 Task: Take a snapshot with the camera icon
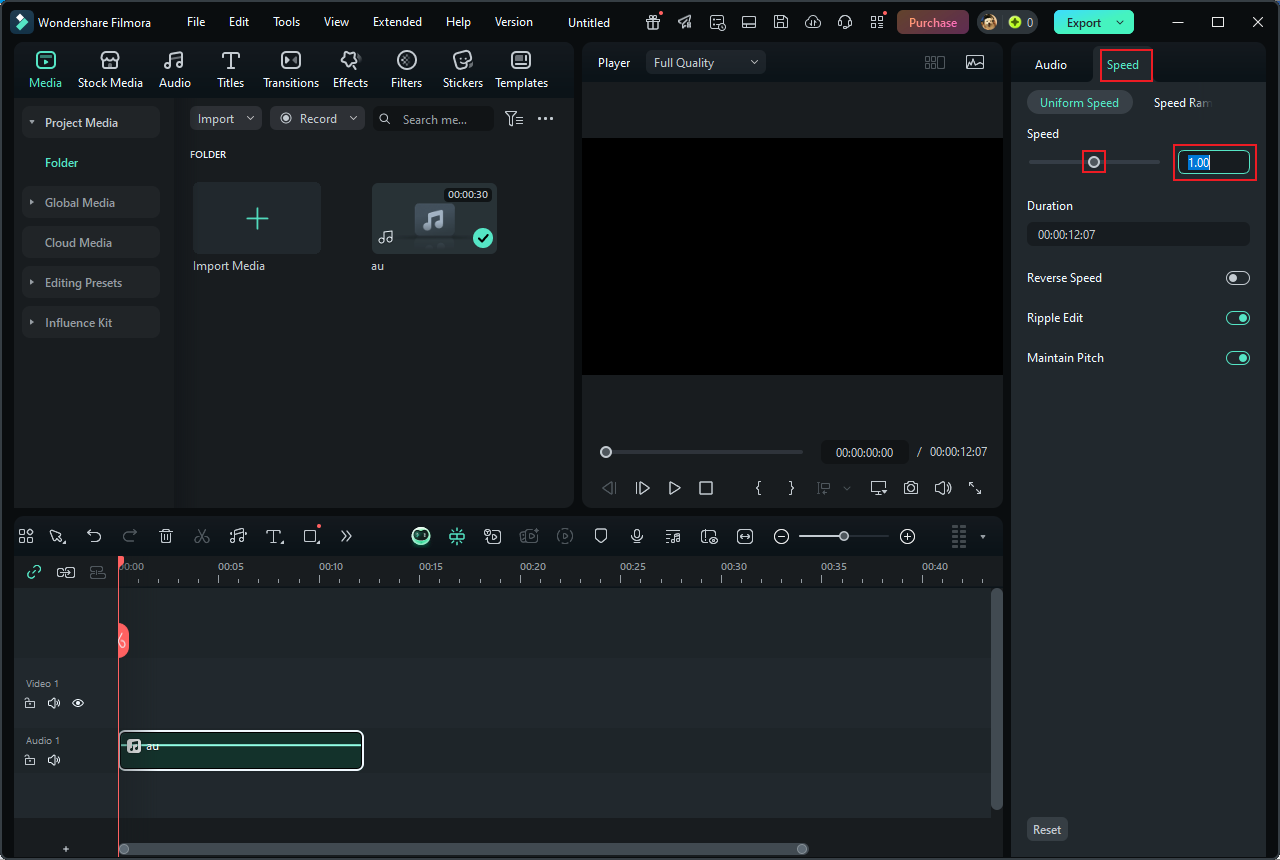pyautogui.click(x=910, y=488)
